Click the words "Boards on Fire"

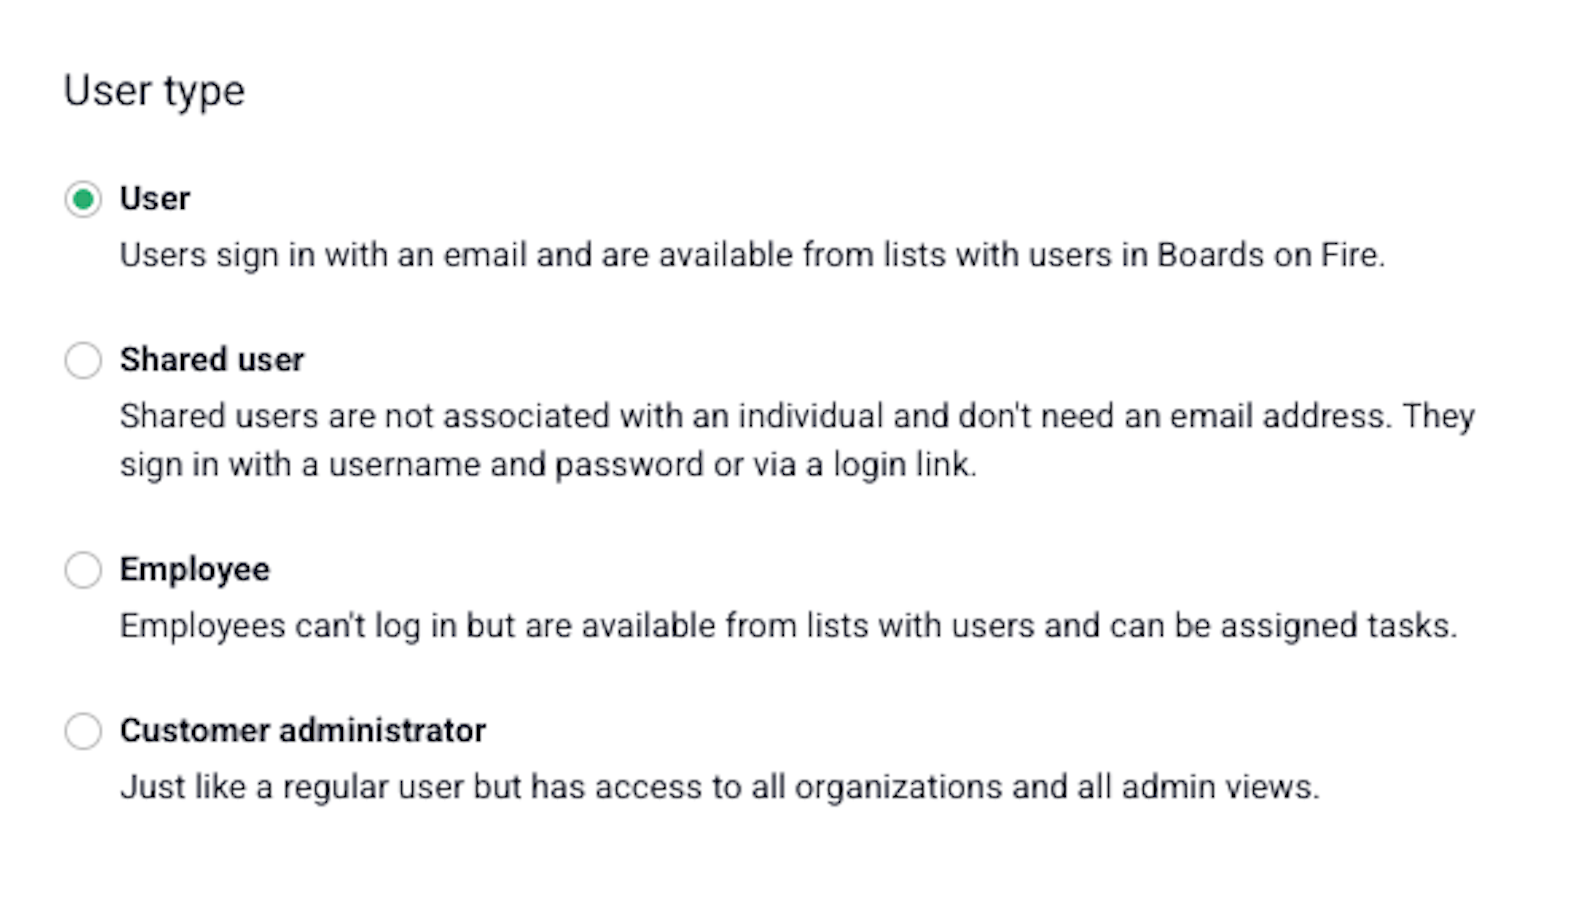[1268, 256]
